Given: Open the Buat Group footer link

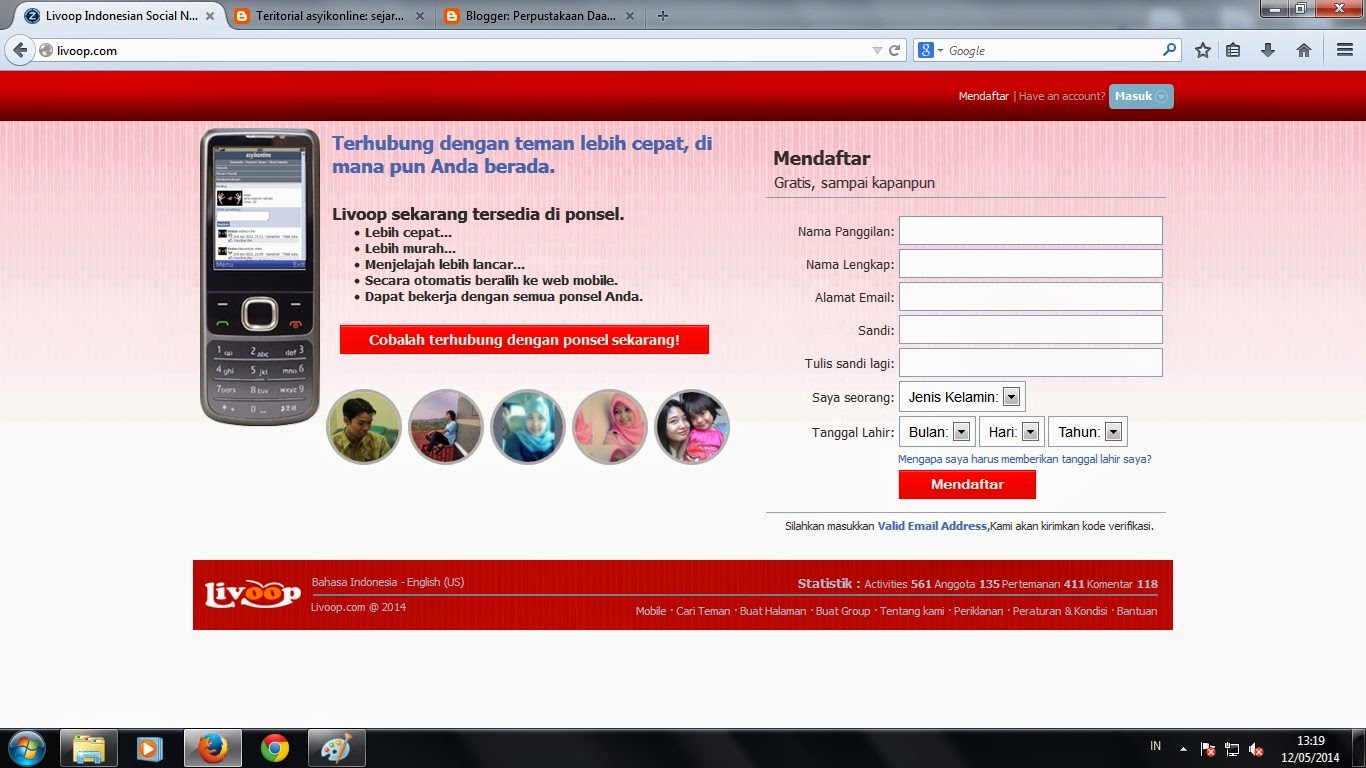Looking at the screenshot, I should coord(843,611).
